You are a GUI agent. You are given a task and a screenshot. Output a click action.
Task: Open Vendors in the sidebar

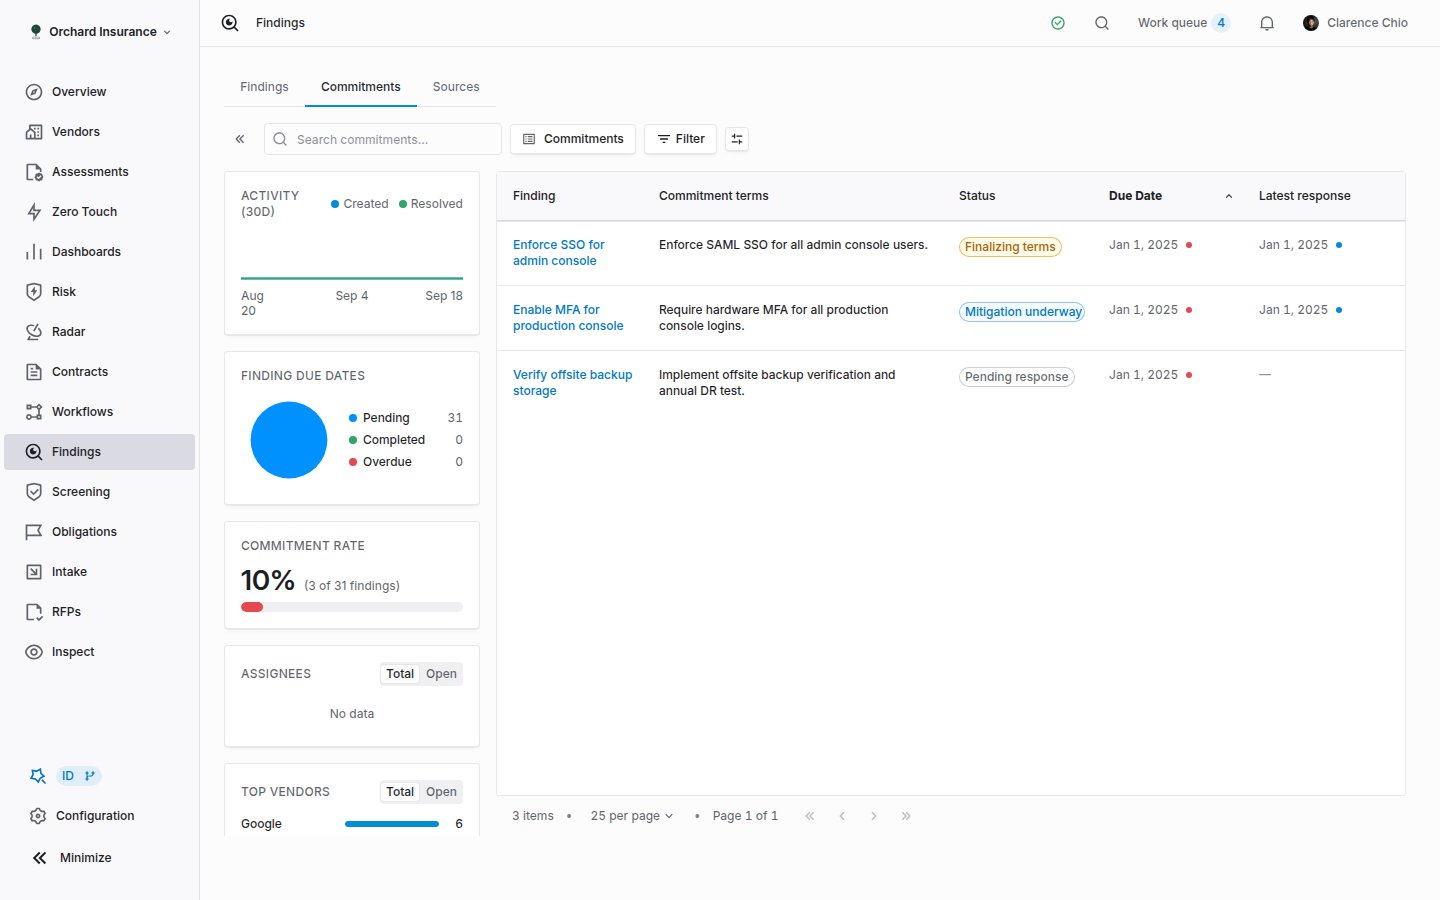click(x=99, y=132)
